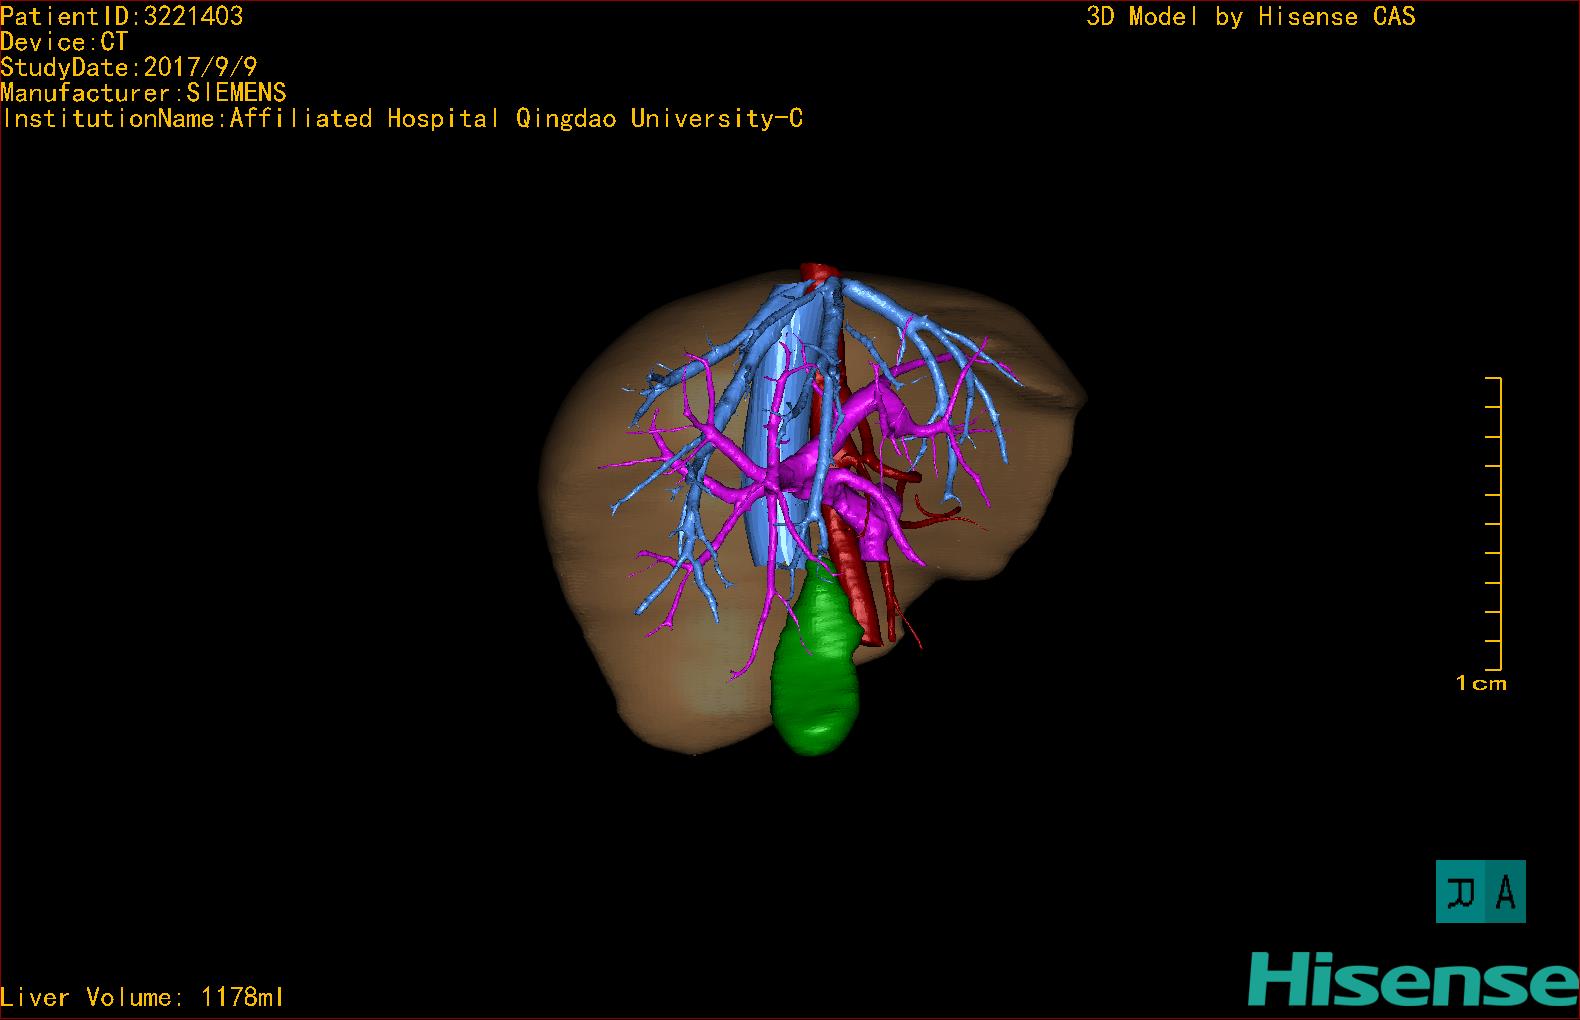Click the vertical scale ruler
Screen dimensions: 1580x1020
[x=1494, y=524]
